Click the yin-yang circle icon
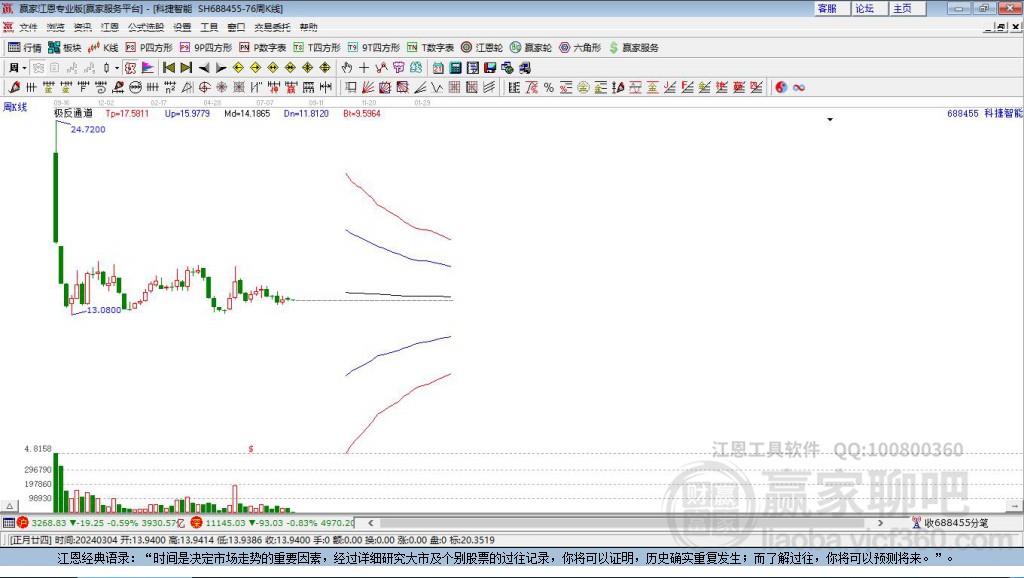The image size is (1024, 578). point(781,87)
